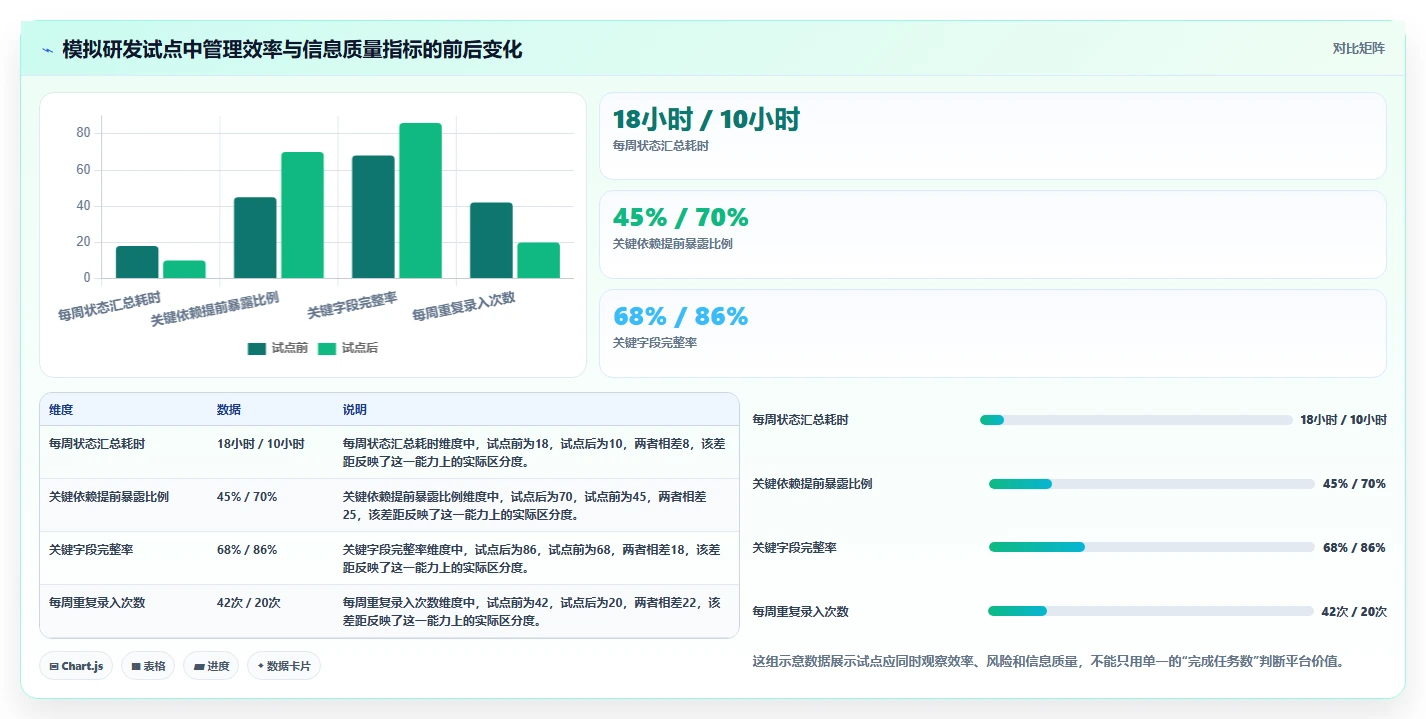The image size is (1426, 719).
Task: Click table cell 关键依赖提前暴露比例
Action: point(109,497)
